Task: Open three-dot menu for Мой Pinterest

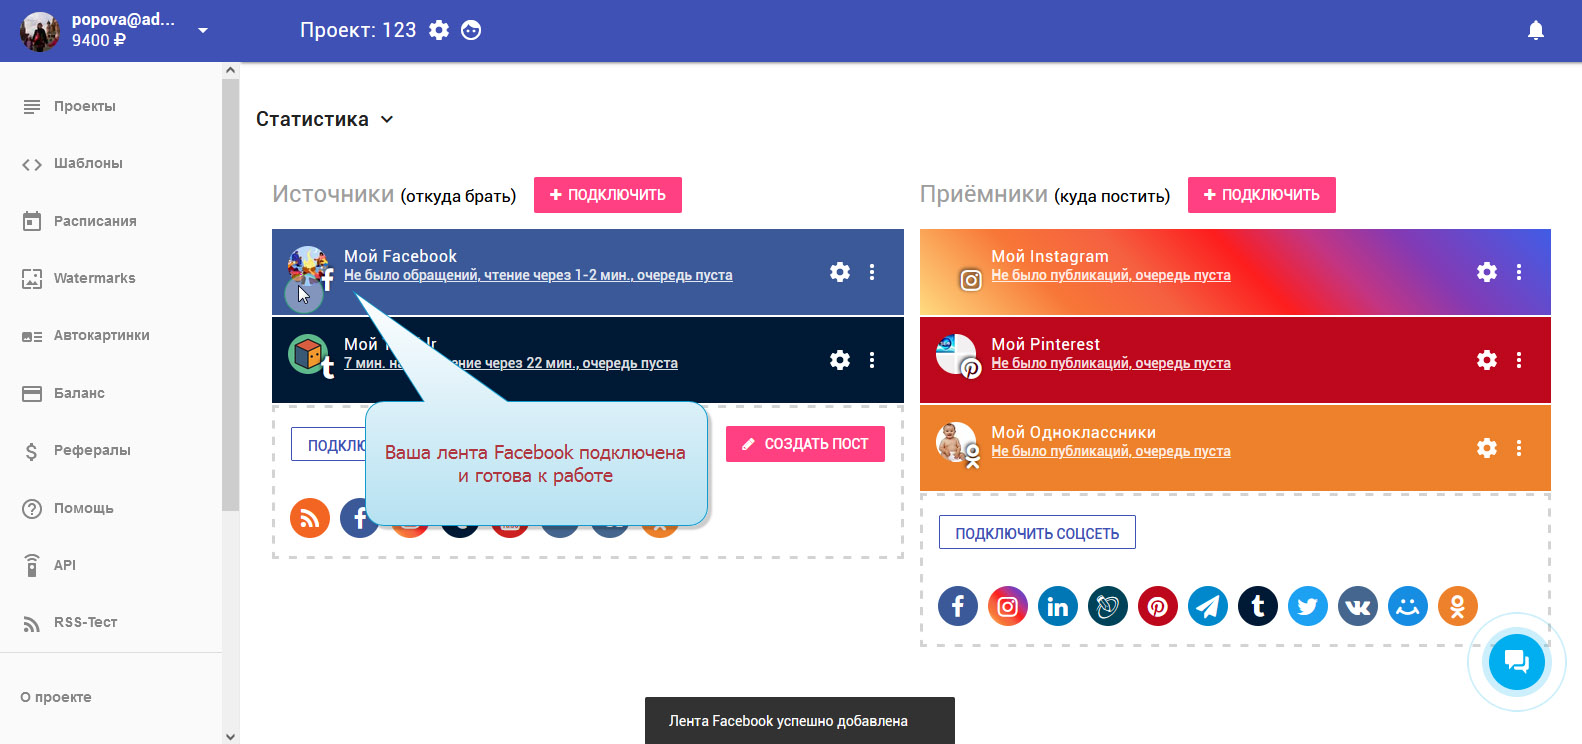Action: point(1518,360)
